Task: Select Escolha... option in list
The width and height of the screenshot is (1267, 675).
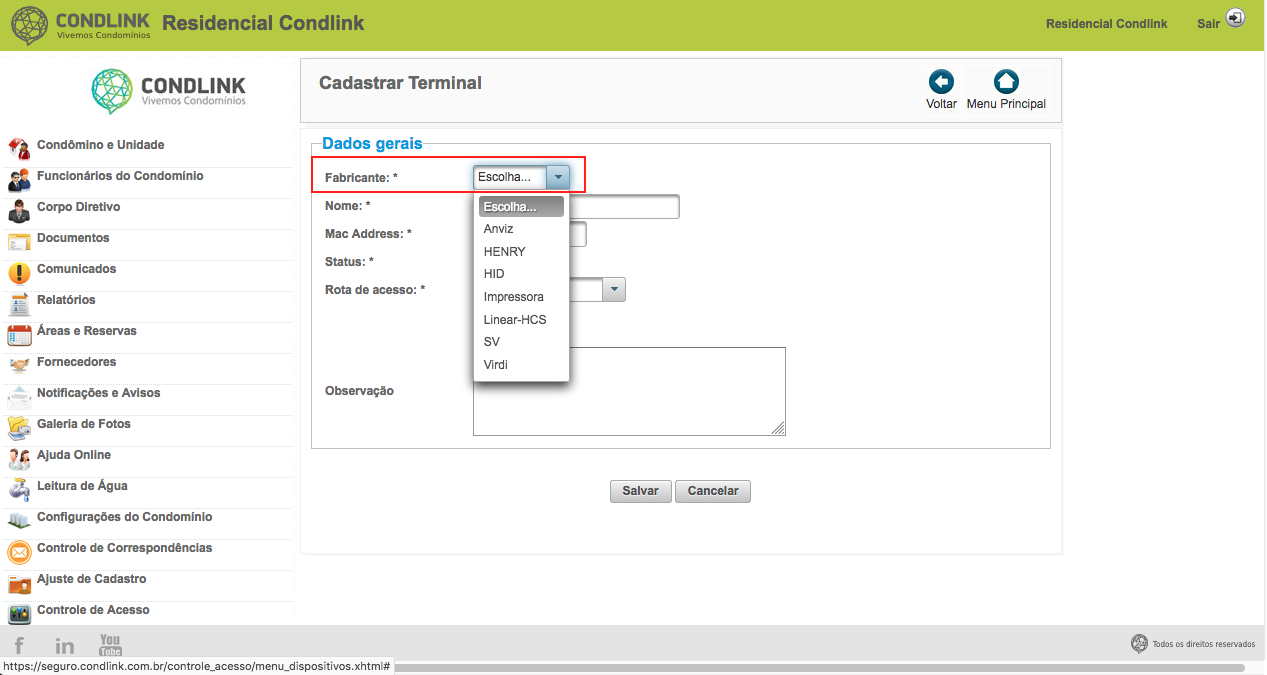Action: coord(521,207)
